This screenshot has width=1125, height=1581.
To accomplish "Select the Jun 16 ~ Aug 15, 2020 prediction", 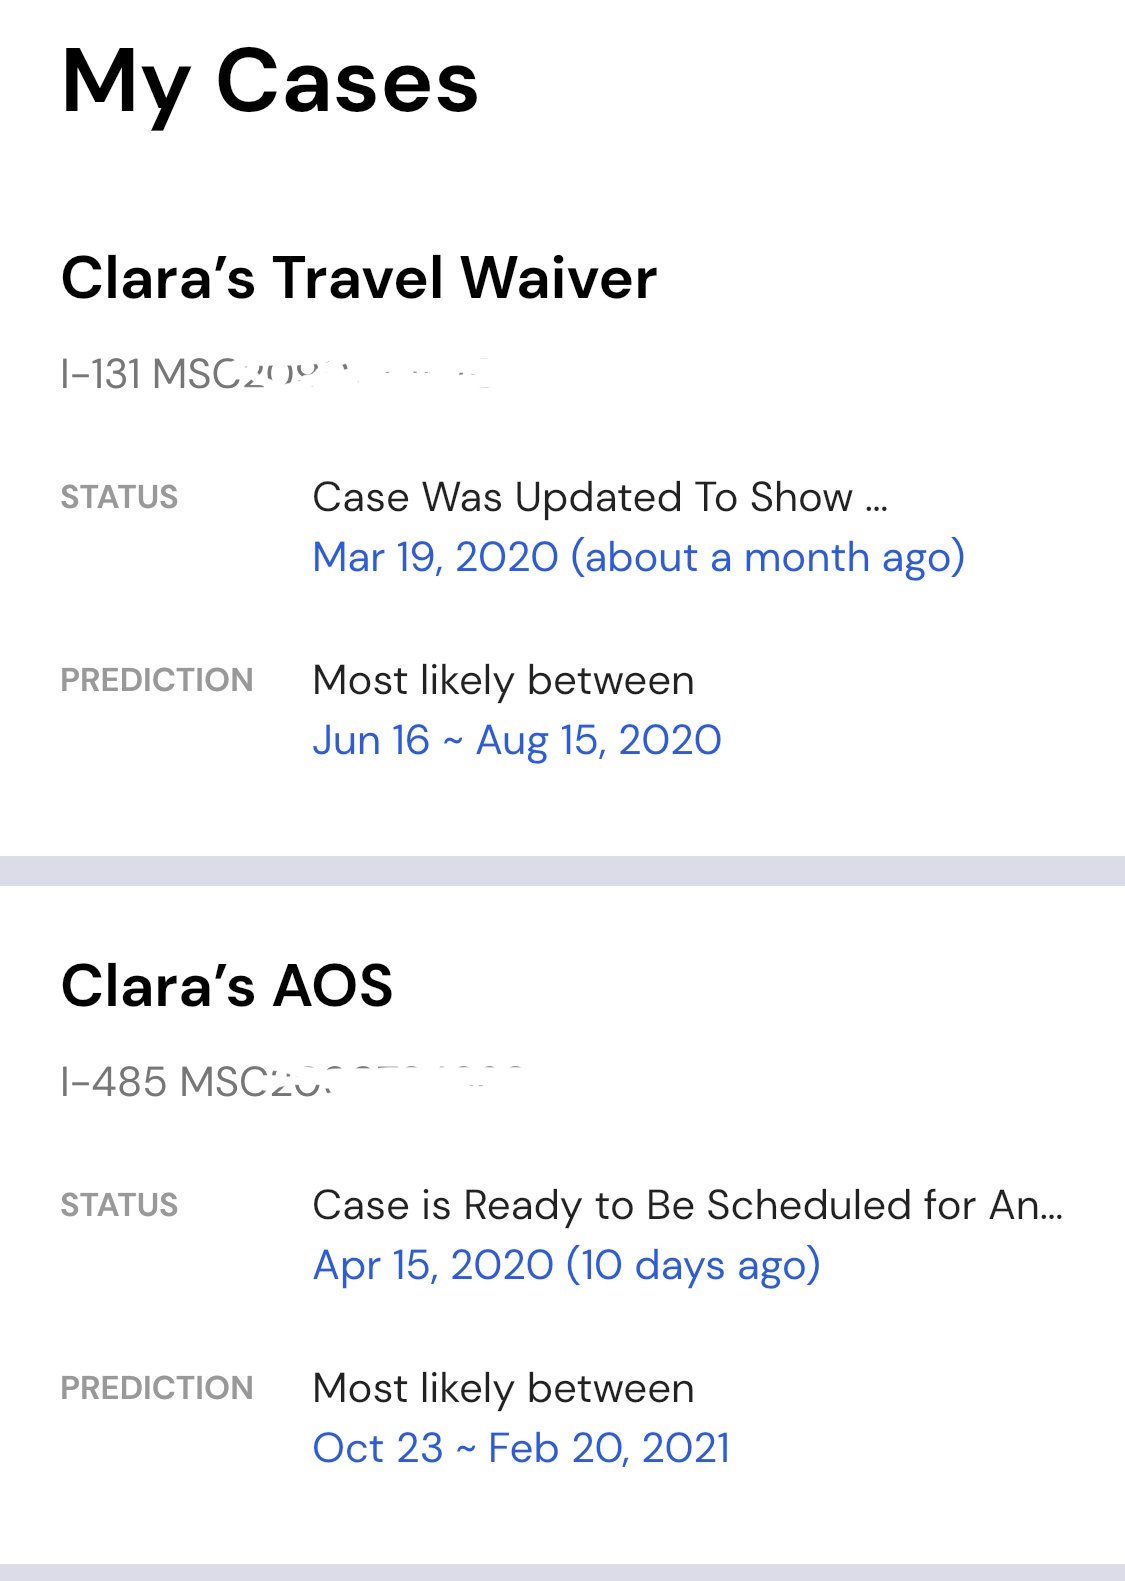I will coord(517,740).
